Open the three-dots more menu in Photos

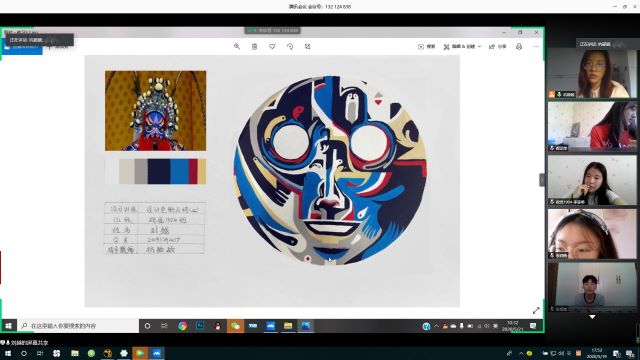[536, 47]
